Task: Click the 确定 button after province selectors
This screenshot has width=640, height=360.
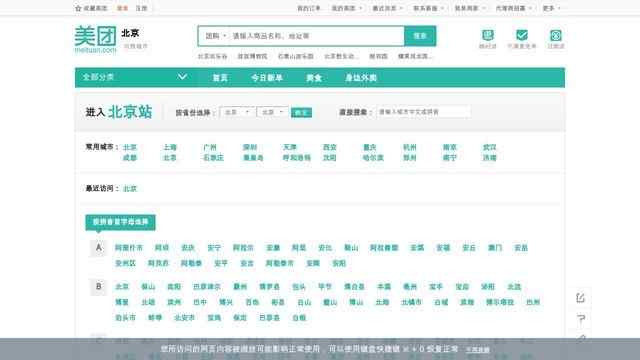Action: [x=301, y=113]
